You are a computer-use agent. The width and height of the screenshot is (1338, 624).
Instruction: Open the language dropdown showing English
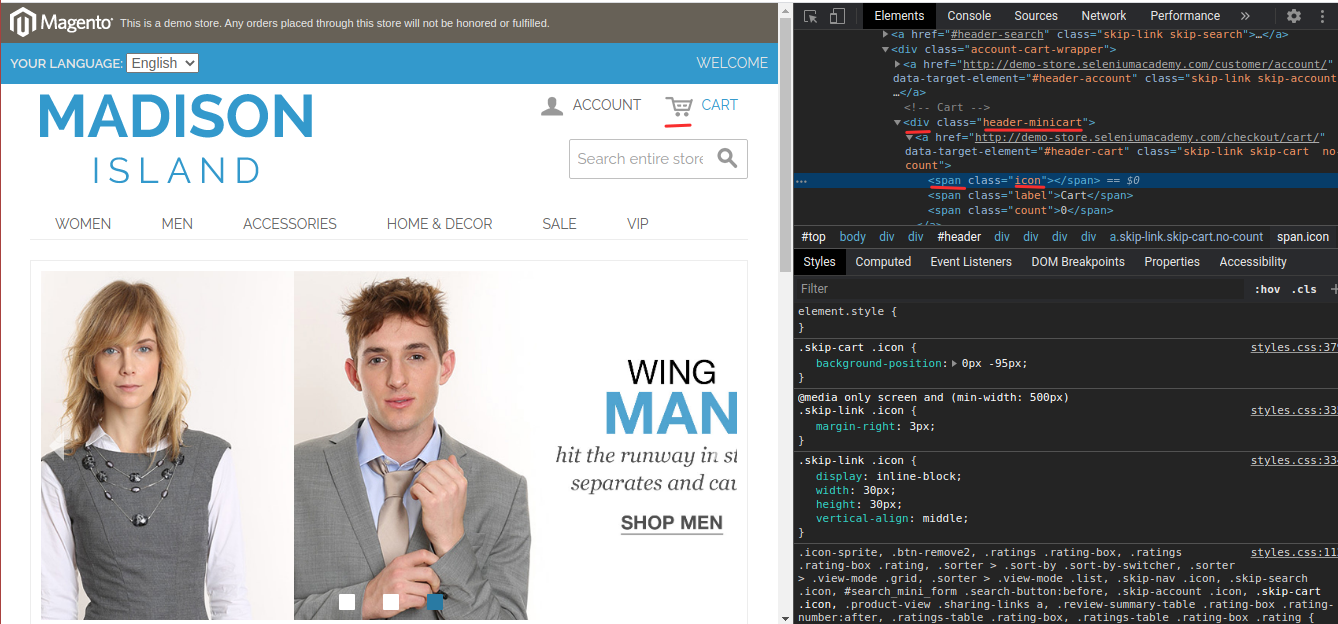162,63
